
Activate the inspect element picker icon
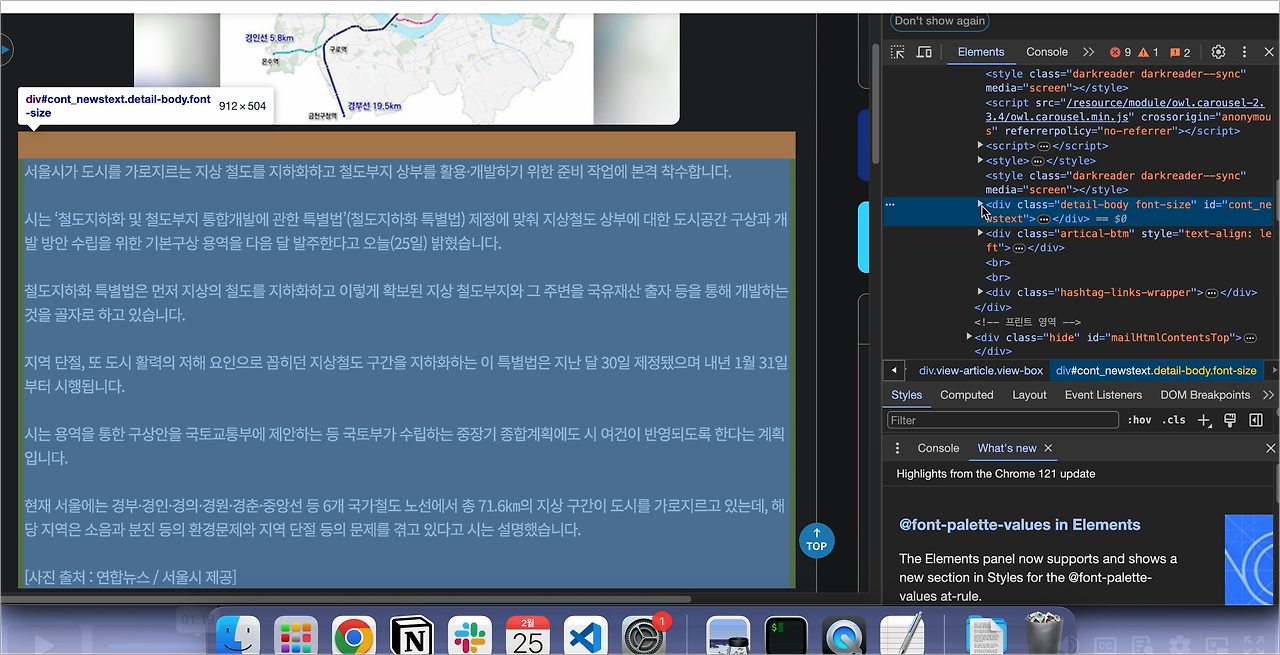pos(898,52)
